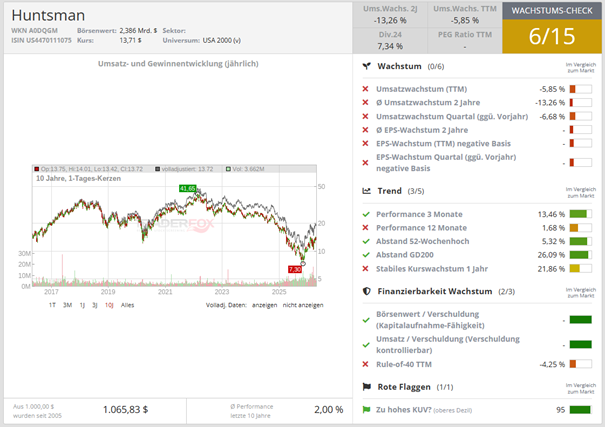
Task: Click the Wachstum sprout icon
Action: tap(366, 66)
